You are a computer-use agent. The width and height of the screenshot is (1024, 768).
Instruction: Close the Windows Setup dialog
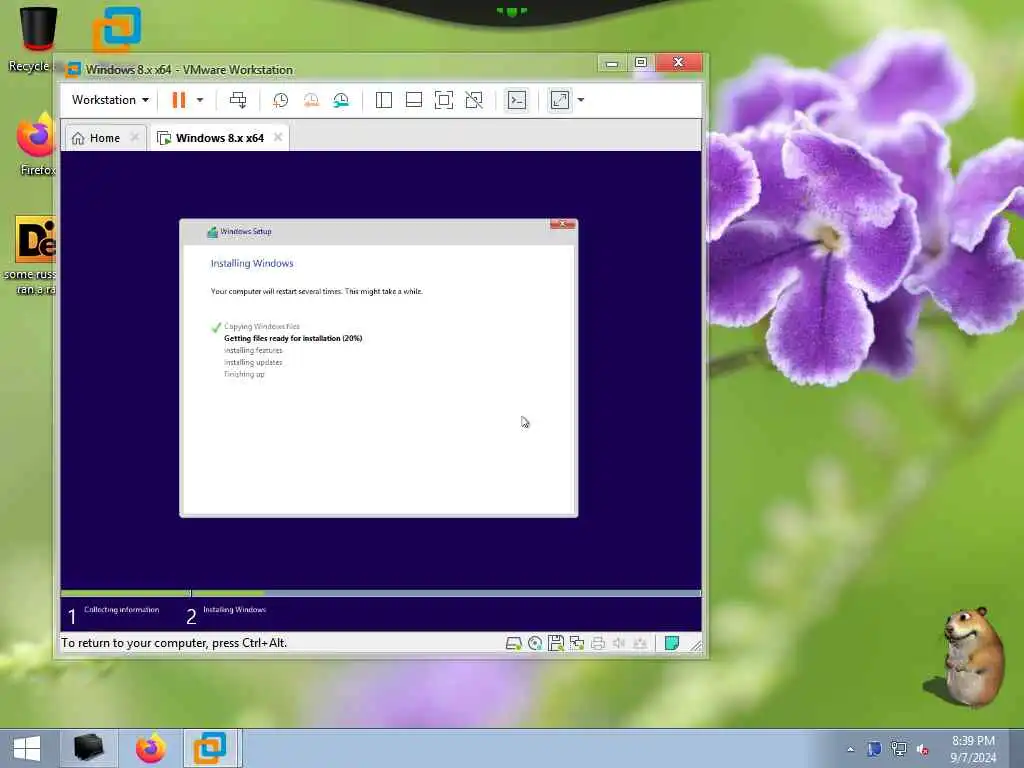tap(562, 225)
